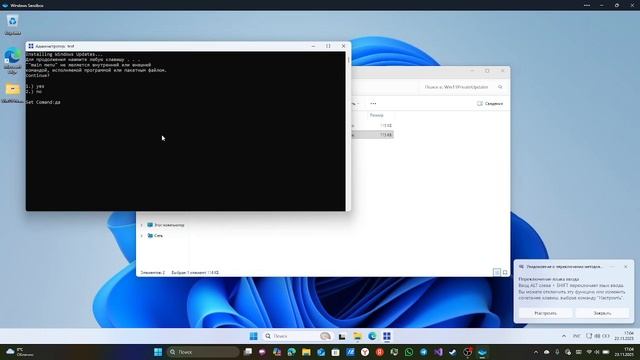Dismiss the notification with its X

(626, 267)
